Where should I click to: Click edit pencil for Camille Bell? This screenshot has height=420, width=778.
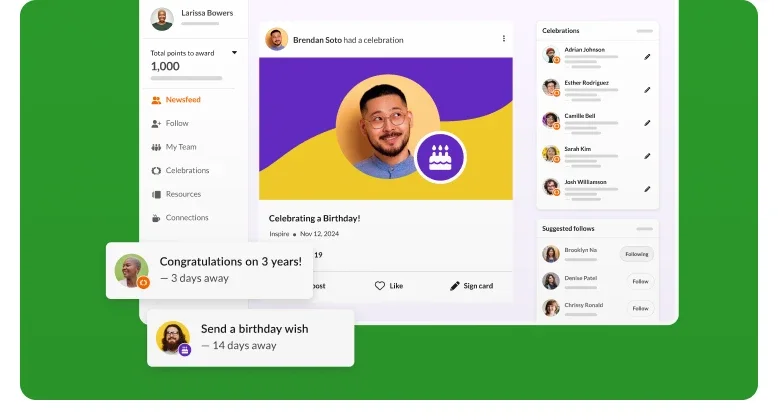[x=647, y=122]
